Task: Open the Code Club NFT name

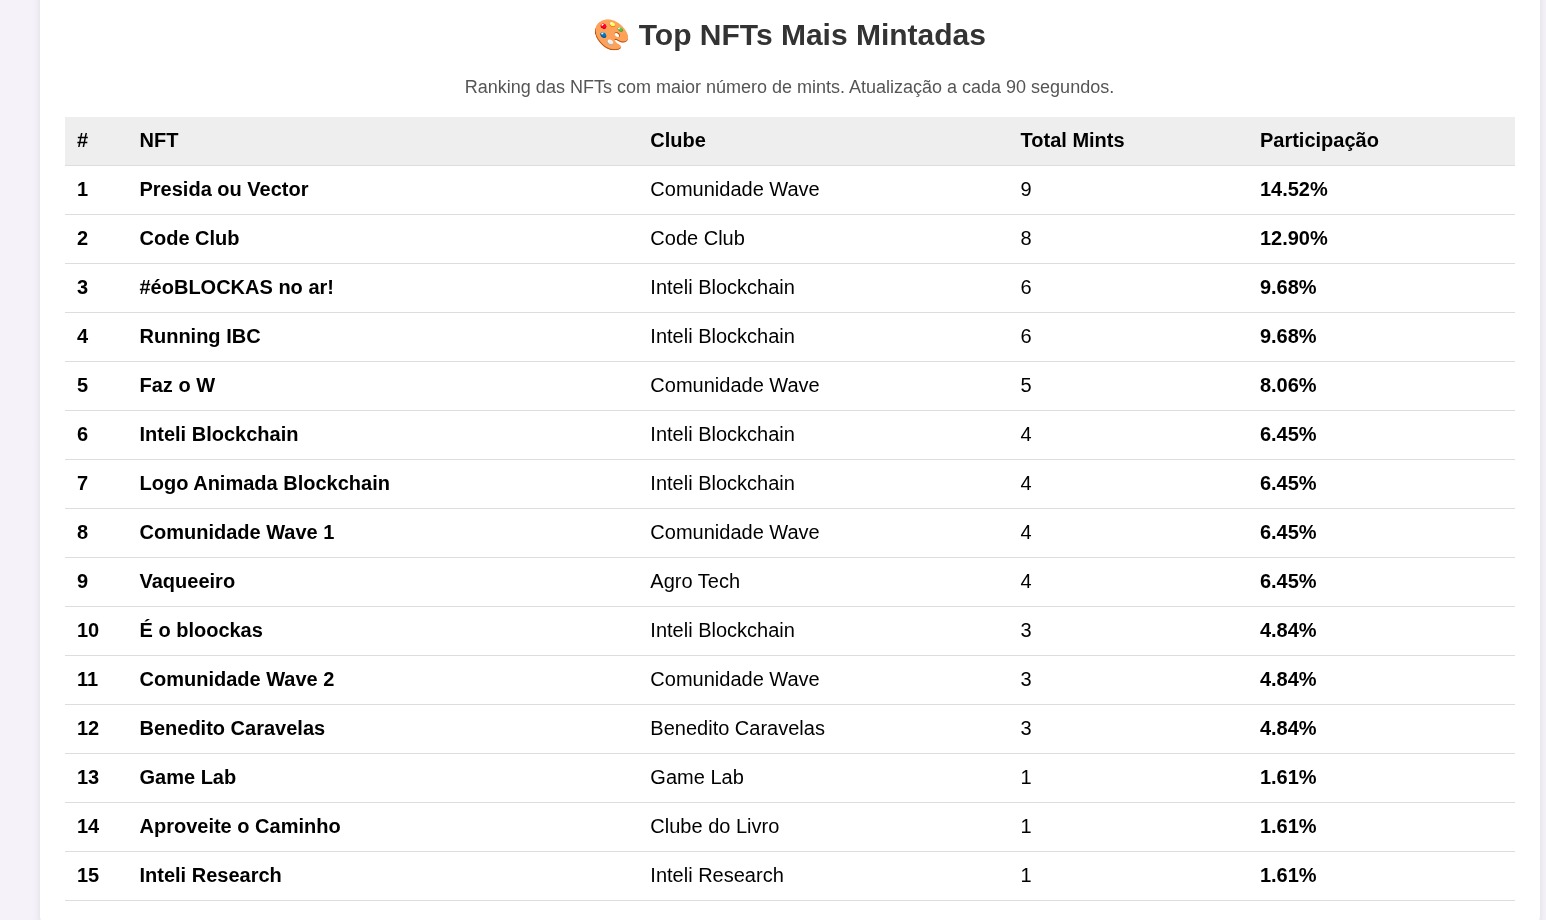Action: click(x=189, y=238)
